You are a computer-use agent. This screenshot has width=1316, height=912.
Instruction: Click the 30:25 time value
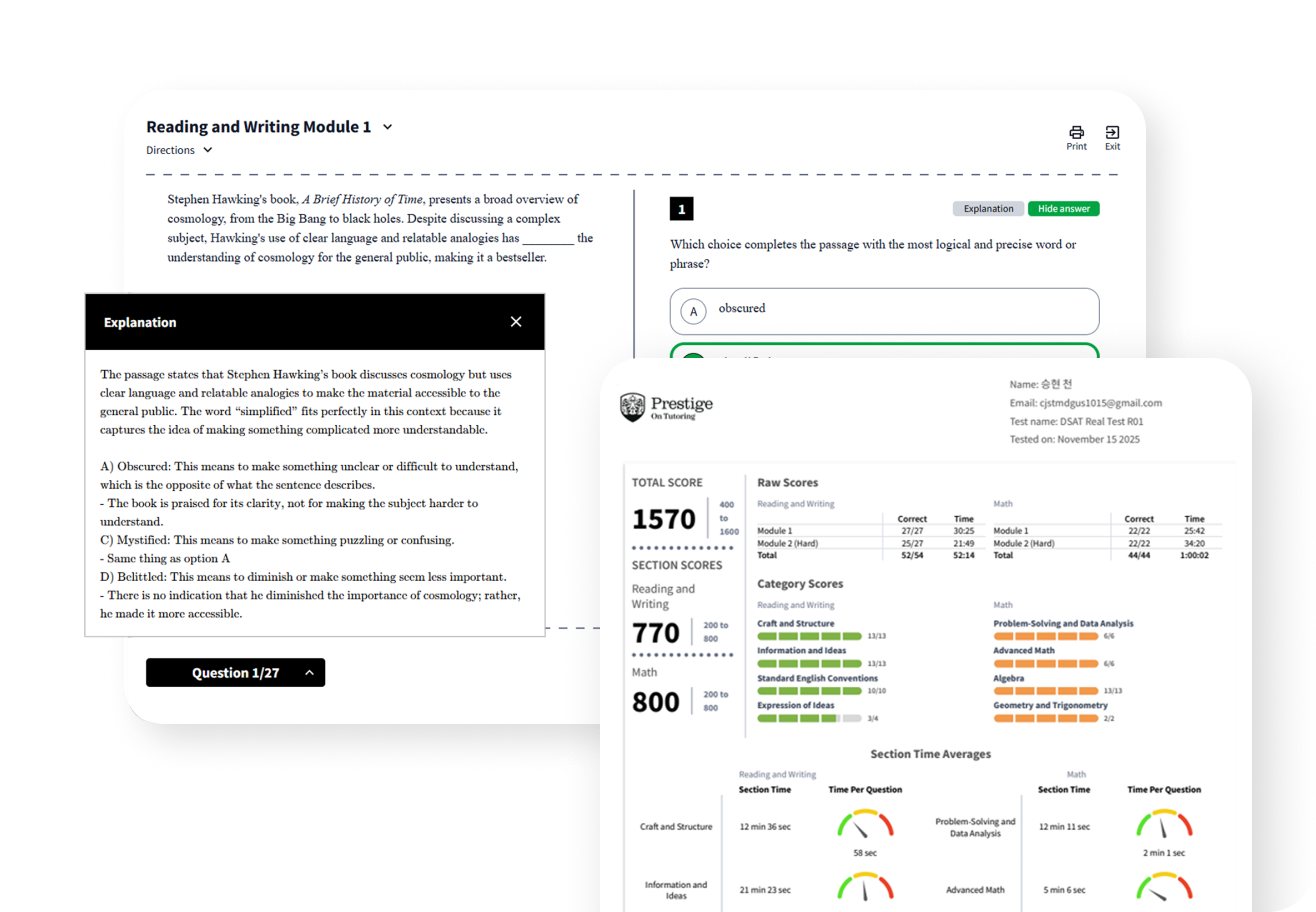coord(964,531)
